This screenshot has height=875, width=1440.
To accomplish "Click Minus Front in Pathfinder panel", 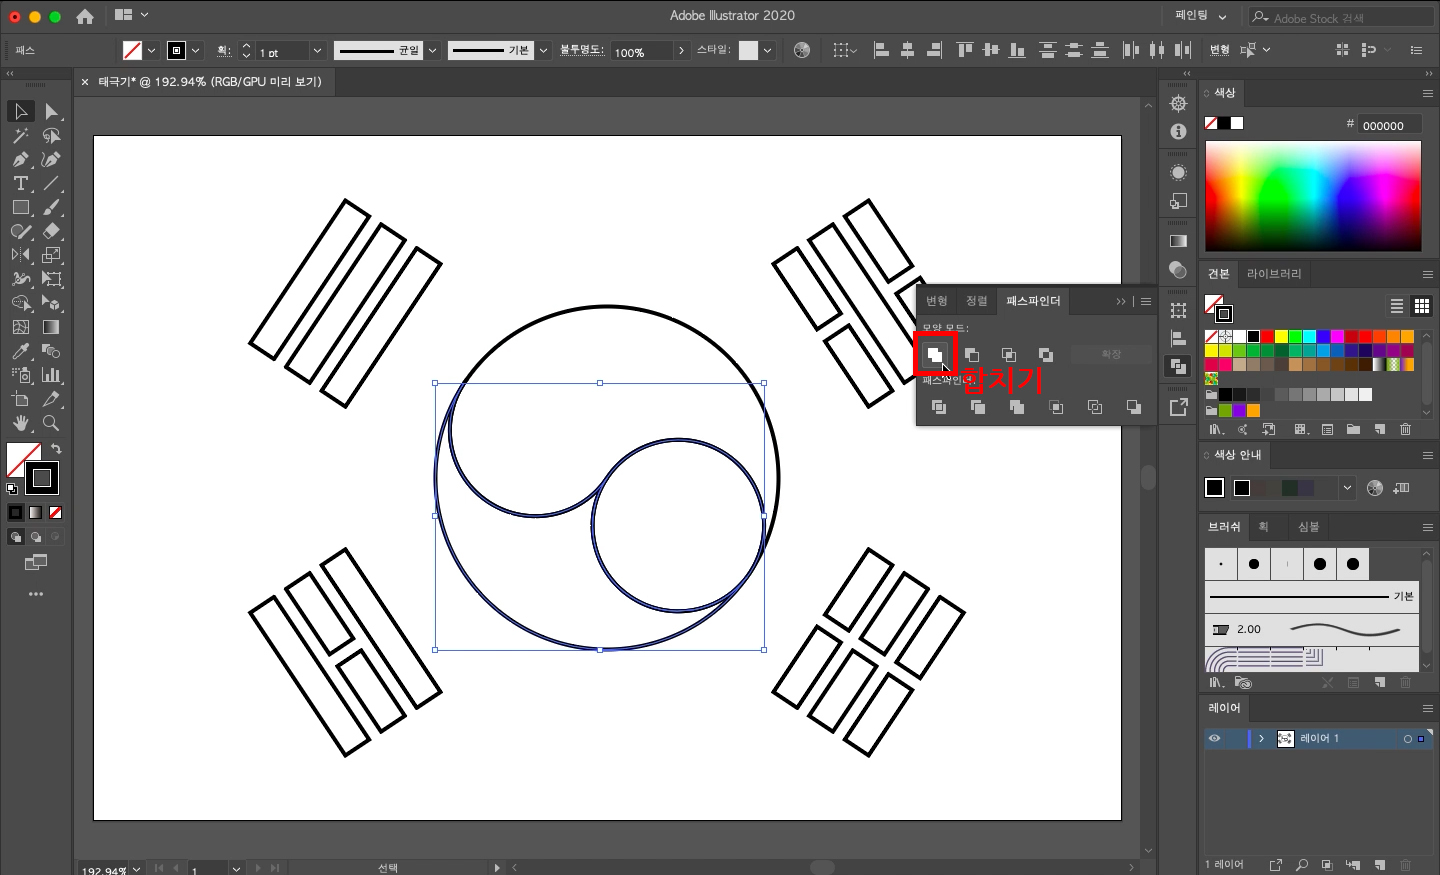I will 971,354.
